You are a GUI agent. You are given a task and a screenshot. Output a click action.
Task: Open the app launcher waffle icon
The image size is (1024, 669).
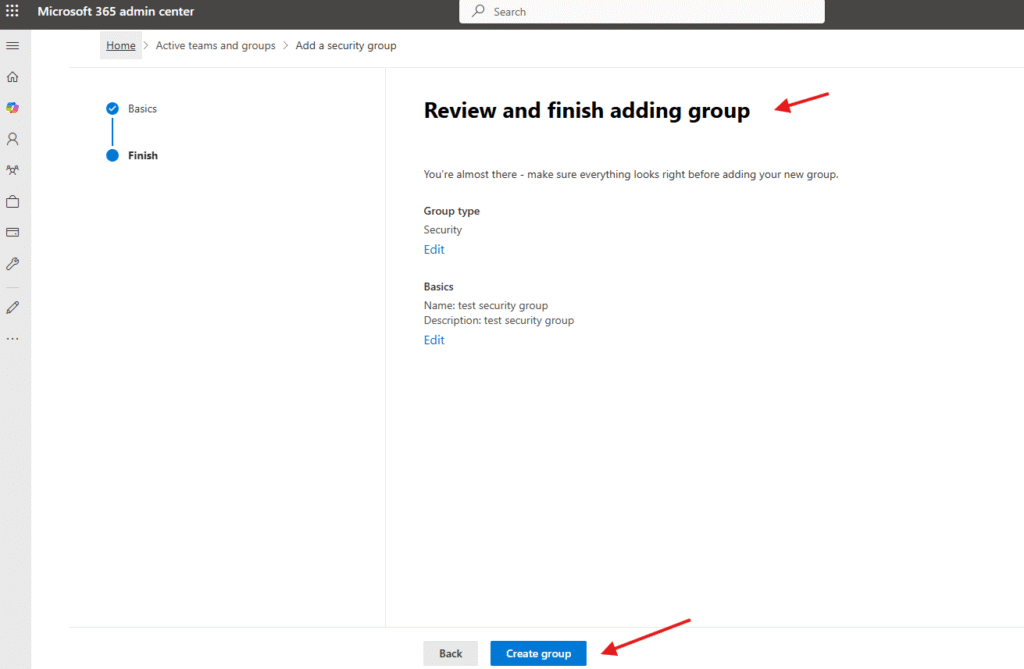[13, 11]
